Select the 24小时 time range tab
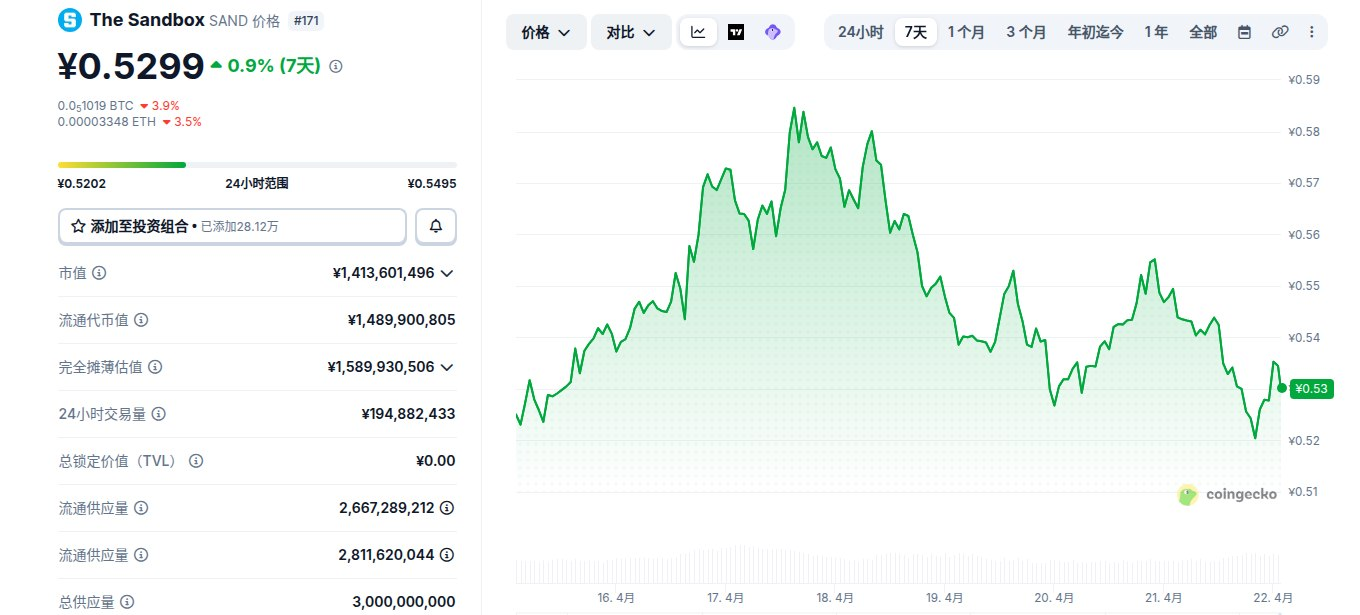The width and height of the screenshot is (1360, 615). click(x=860, y=32)
